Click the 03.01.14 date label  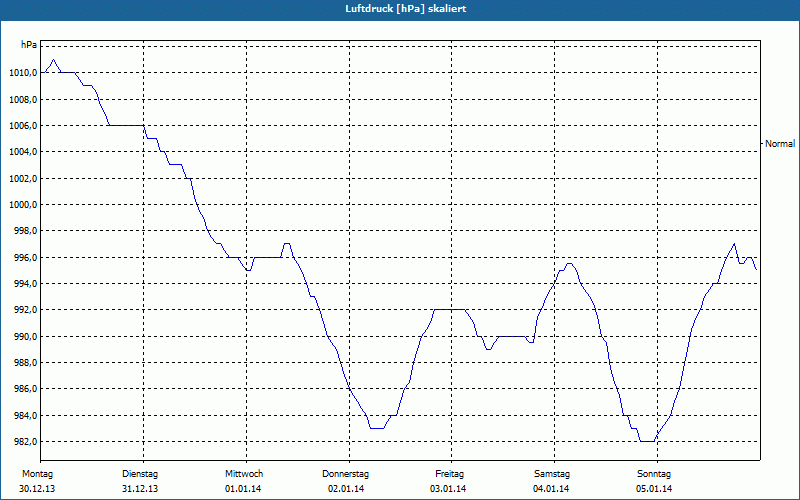[x=448, y=489]
